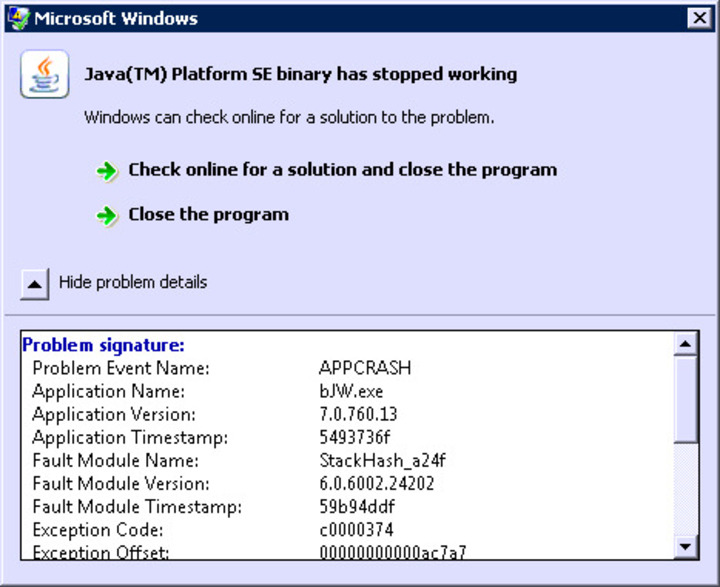
Task: Click the Microsoft Windows title bar icon
Action: tap(18, 18)
